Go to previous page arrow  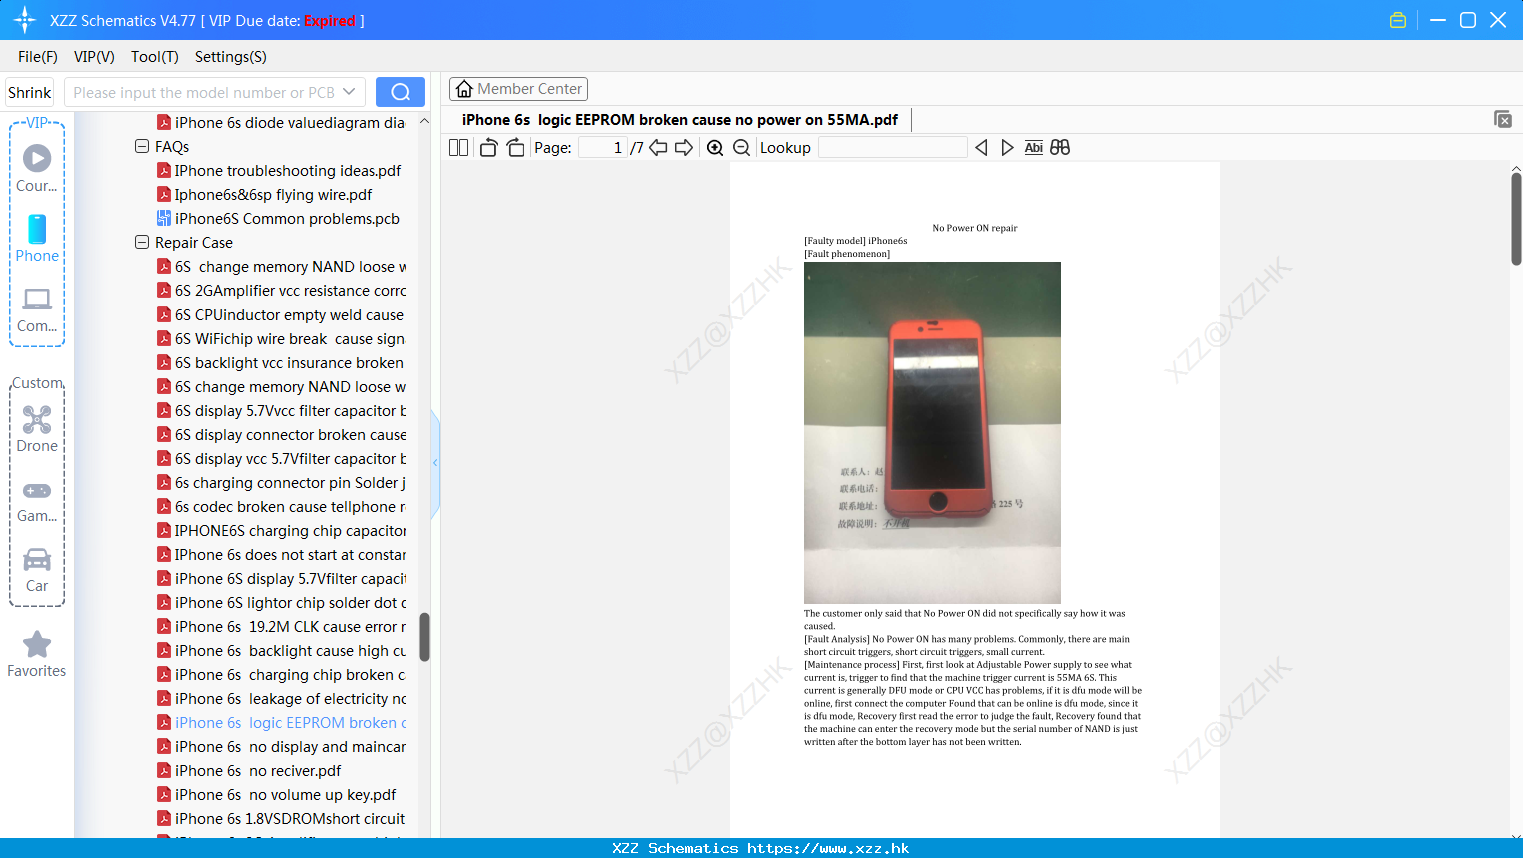[x=658, y=148]
